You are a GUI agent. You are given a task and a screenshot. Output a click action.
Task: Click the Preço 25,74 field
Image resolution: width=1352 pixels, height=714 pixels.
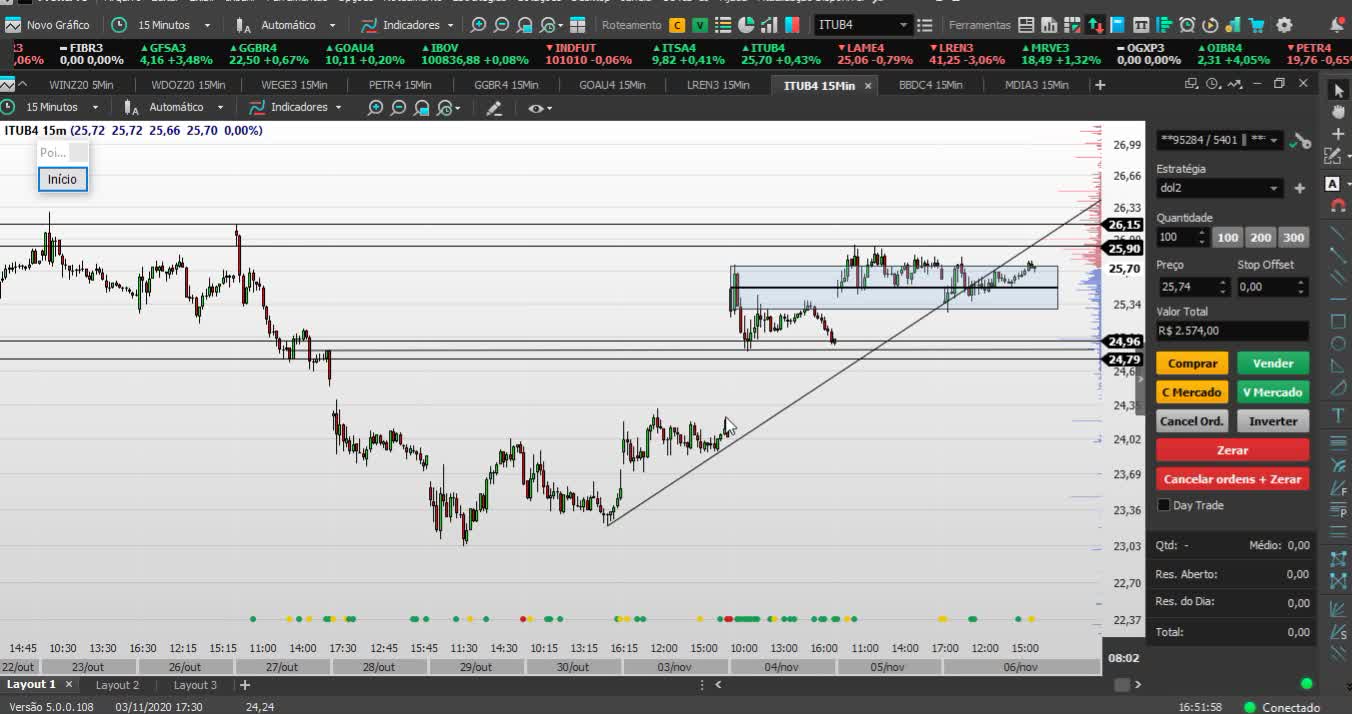pos(1192,287)
